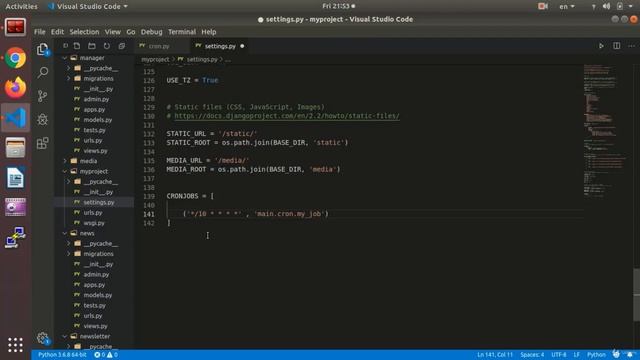Open system volume indicator
Image resolution: width=640 pixels, height=360 pixels.
pyautogui.click(x=607, y=7)
